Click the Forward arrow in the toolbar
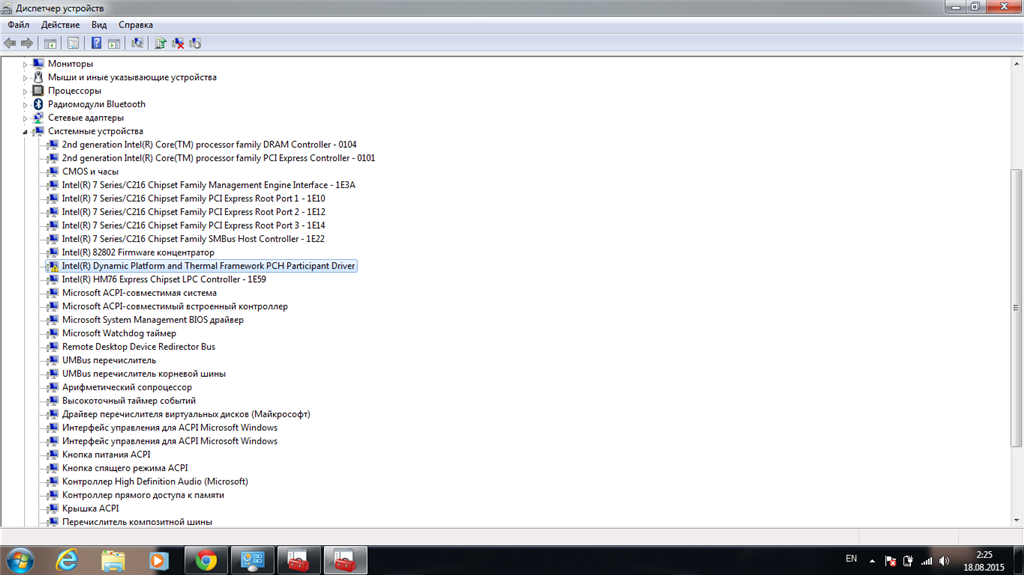This screenshot has height=575, width=1024. [27, 43]
